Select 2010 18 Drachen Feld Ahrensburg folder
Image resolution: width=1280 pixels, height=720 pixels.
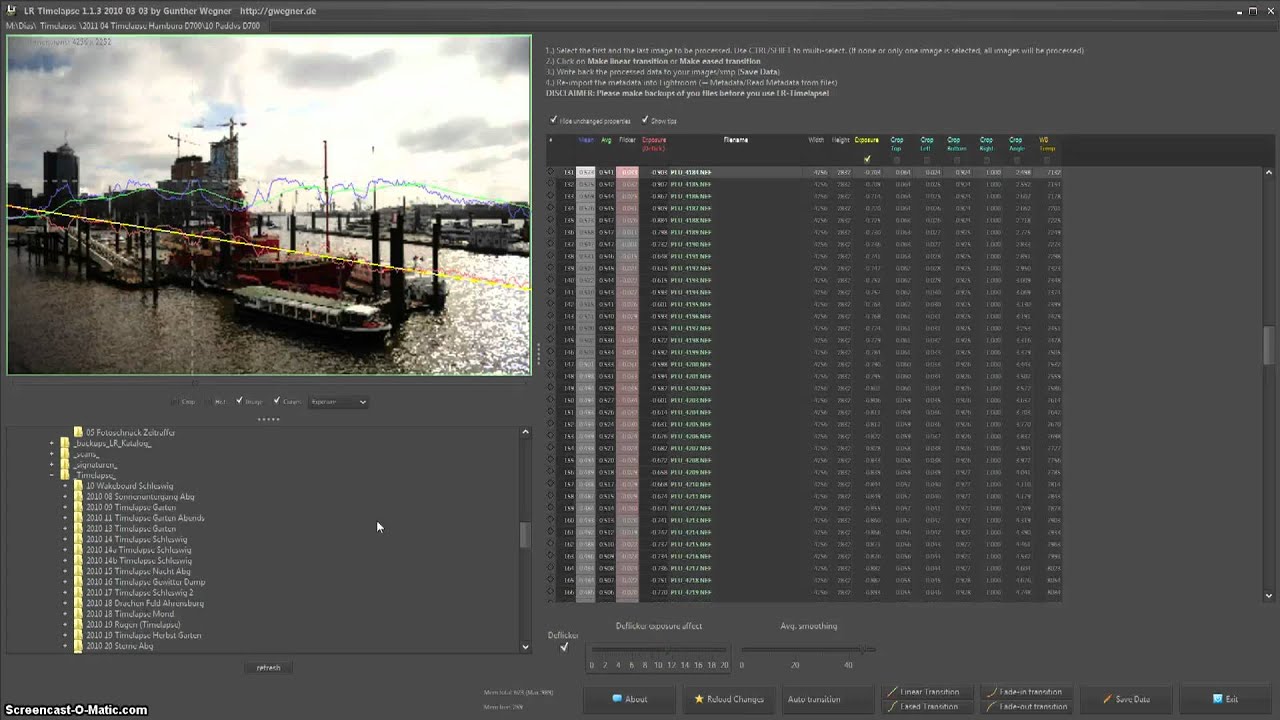(x=145, y=603)
